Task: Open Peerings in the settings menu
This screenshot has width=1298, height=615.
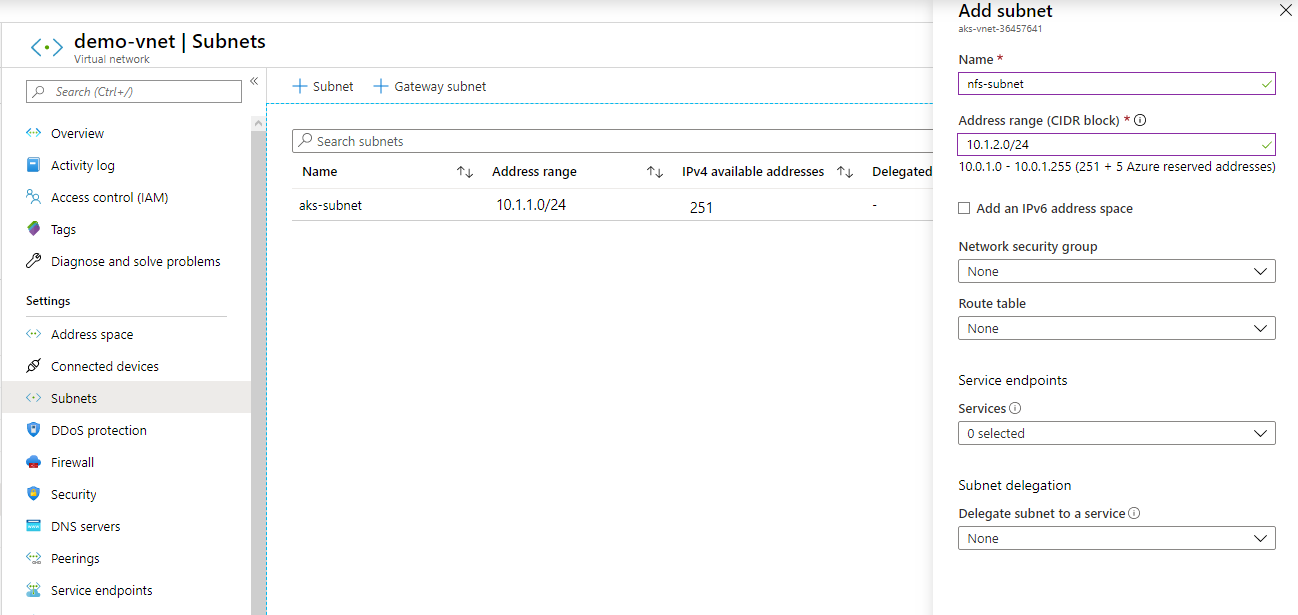Action: pyautogui.click(x=75, y=558)
